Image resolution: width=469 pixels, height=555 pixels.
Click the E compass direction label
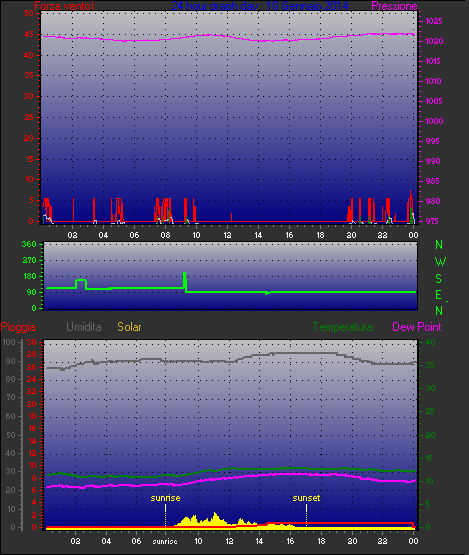pos(439,295)
